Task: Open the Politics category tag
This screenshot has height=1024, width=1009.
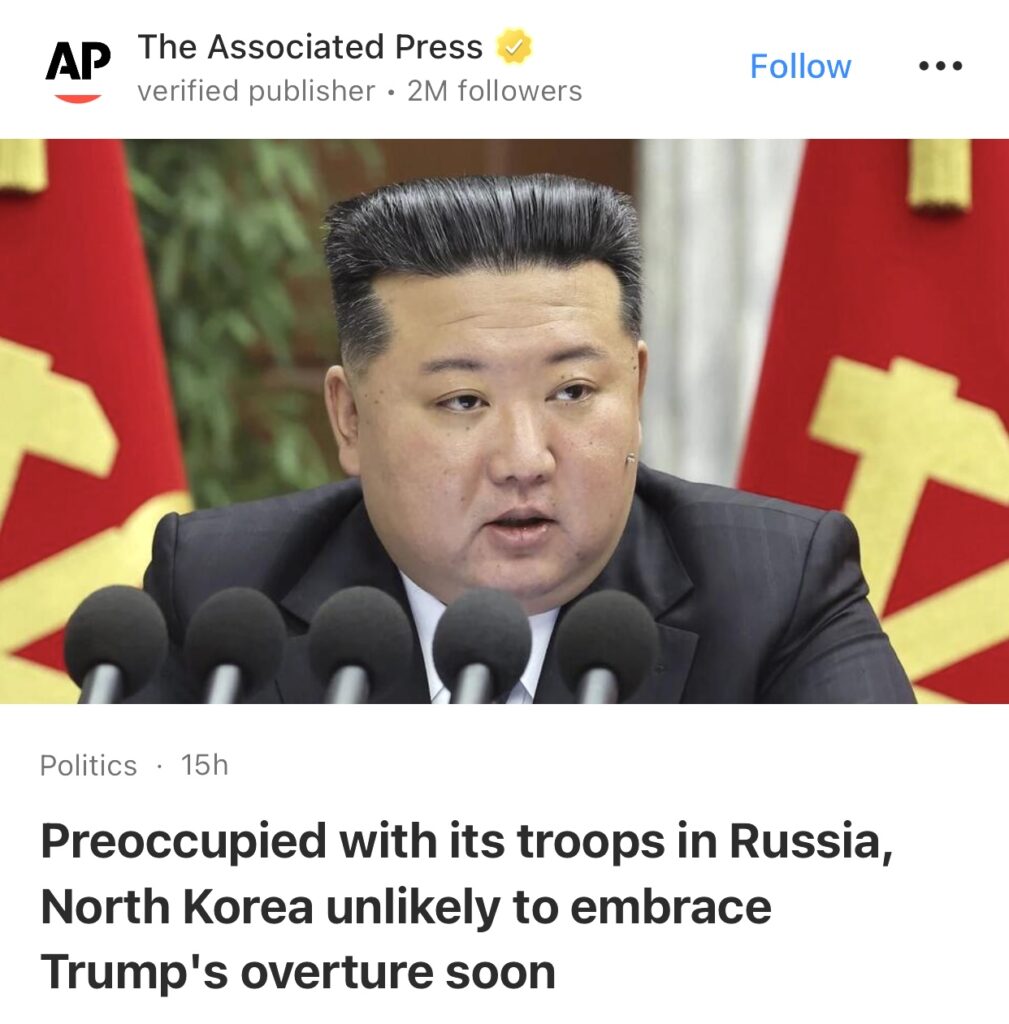Action: coord(88,765)
